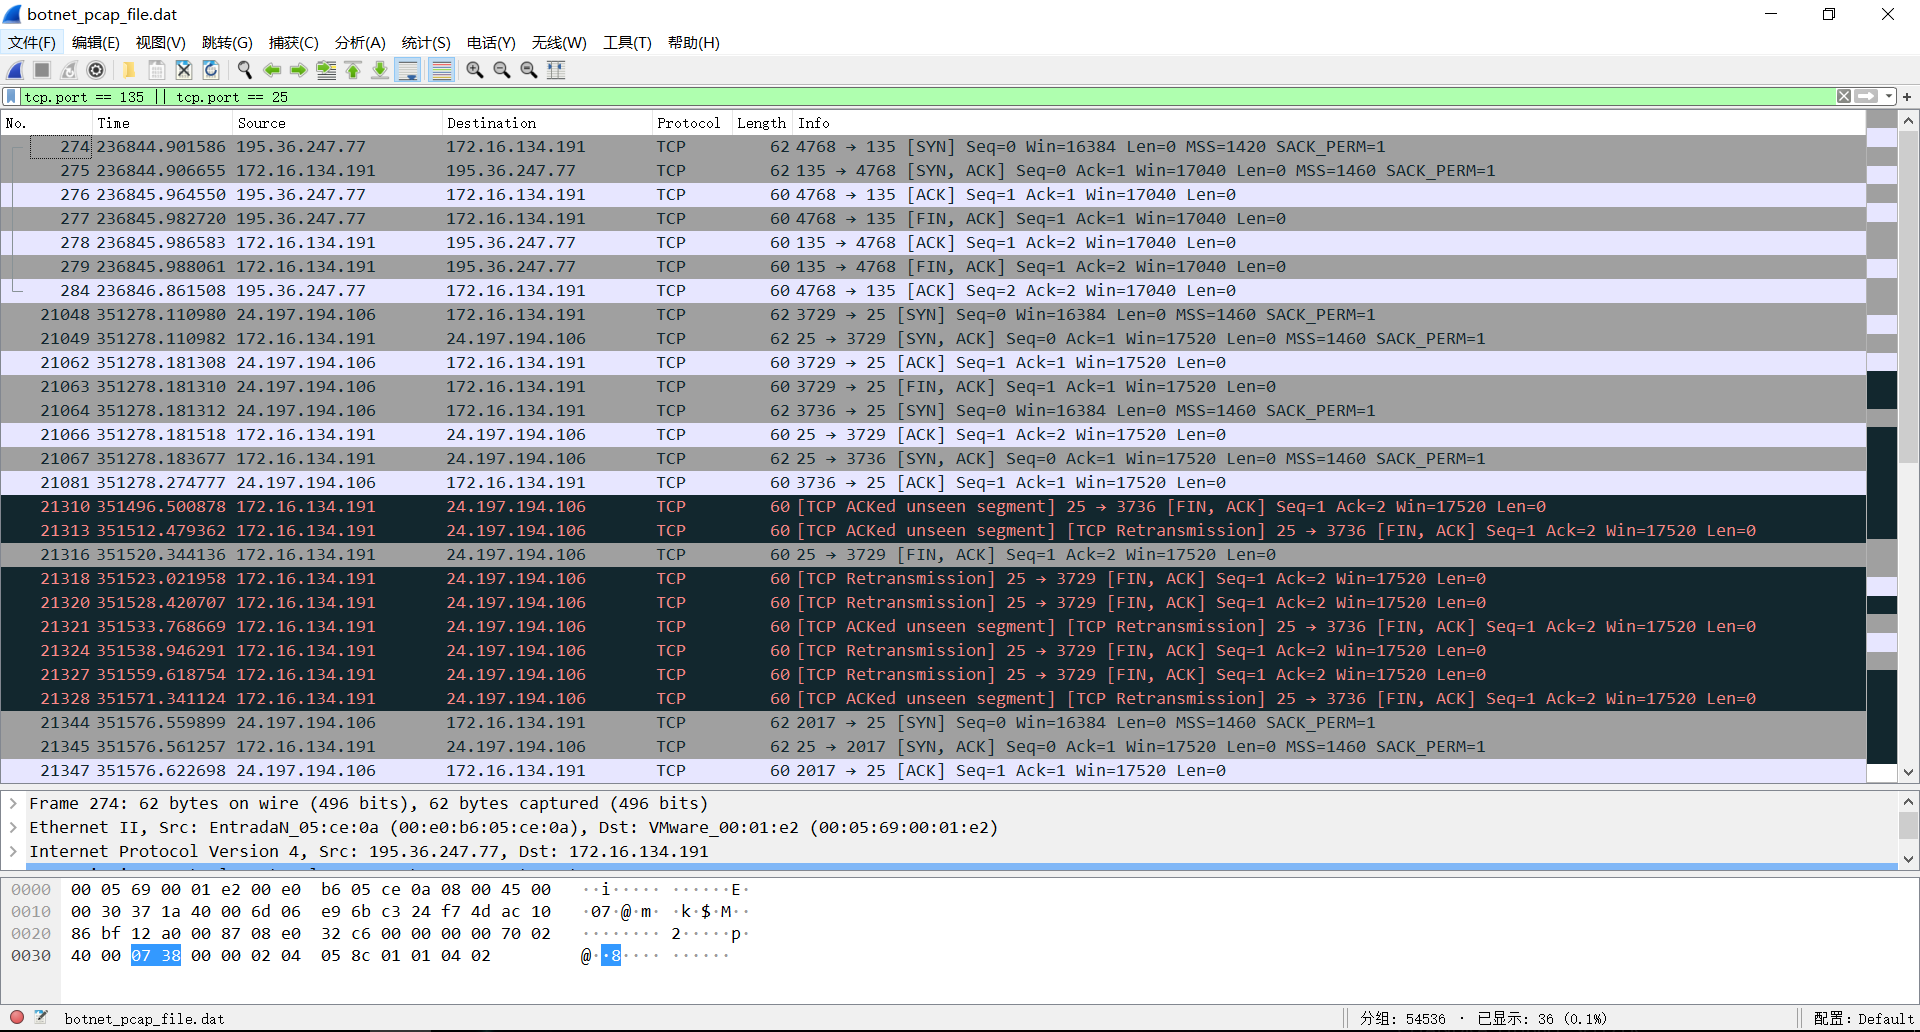The width and height of the screenshot is (1920, 1032).
Task: Start capture with the shark fin icon
Action: [x=15, y=70]
